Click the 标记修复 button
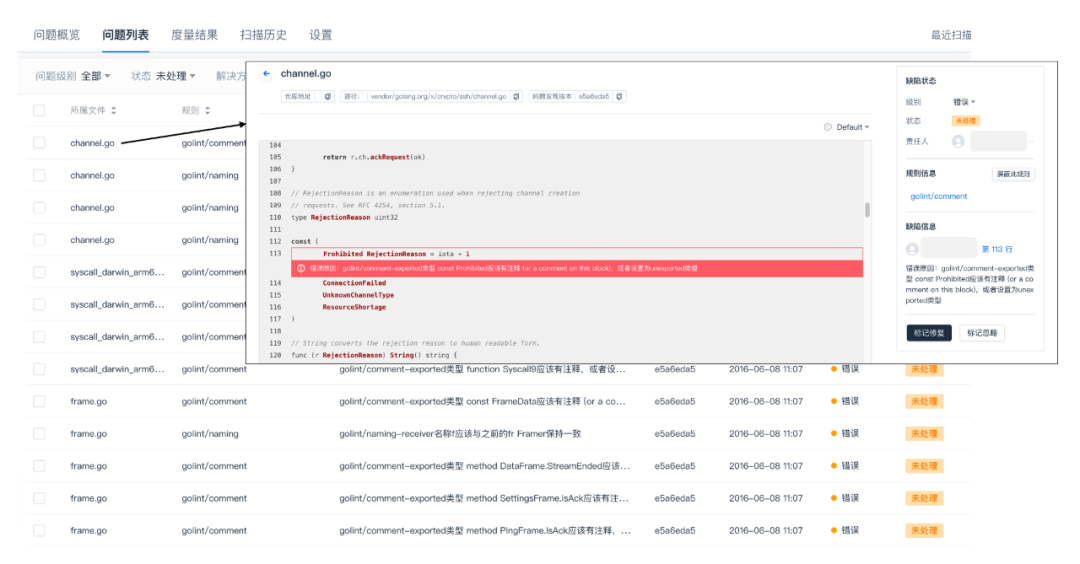Viewport: 1080px width, 564px height. click(928, 333)
